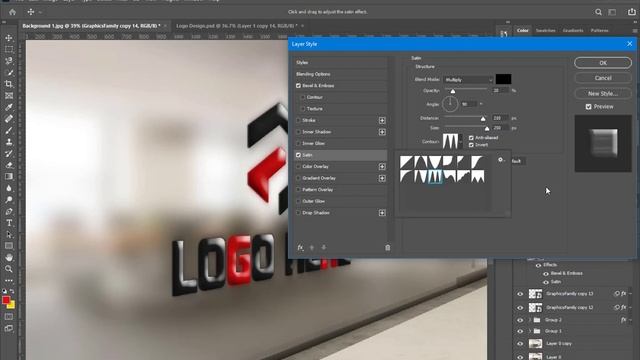Expand Group 2 in the Layers panel
Screen dimensions: 640x360
pos(529,320)
